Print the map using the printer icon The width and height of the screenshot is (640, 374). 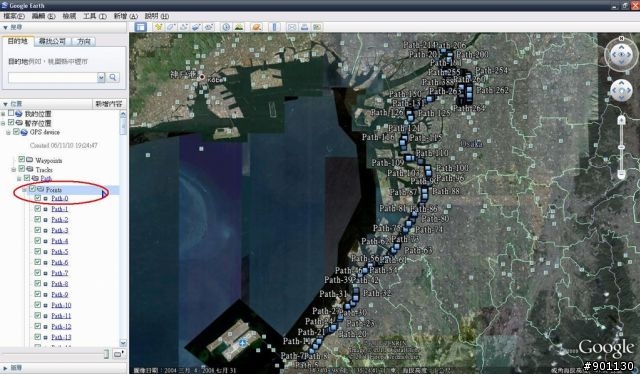click(x=304, y=27)
